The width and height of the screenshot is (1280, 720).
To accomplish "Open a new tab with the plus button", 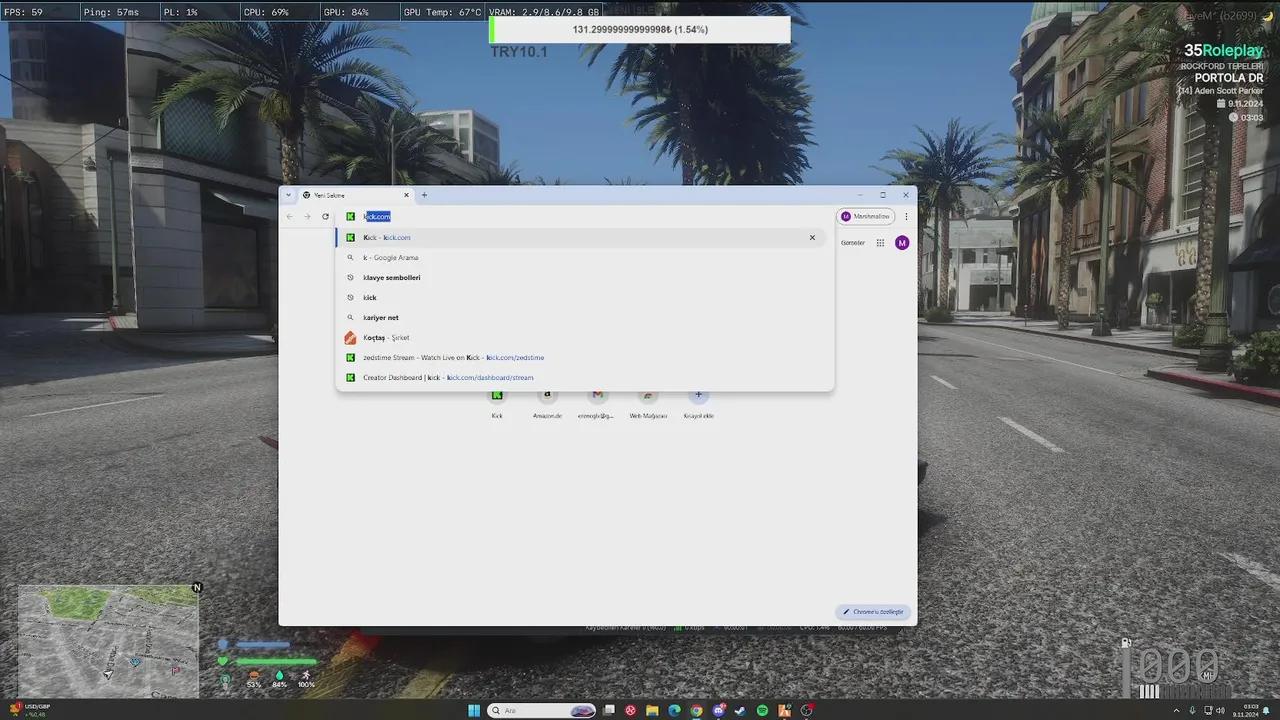I will click(424, 195).
